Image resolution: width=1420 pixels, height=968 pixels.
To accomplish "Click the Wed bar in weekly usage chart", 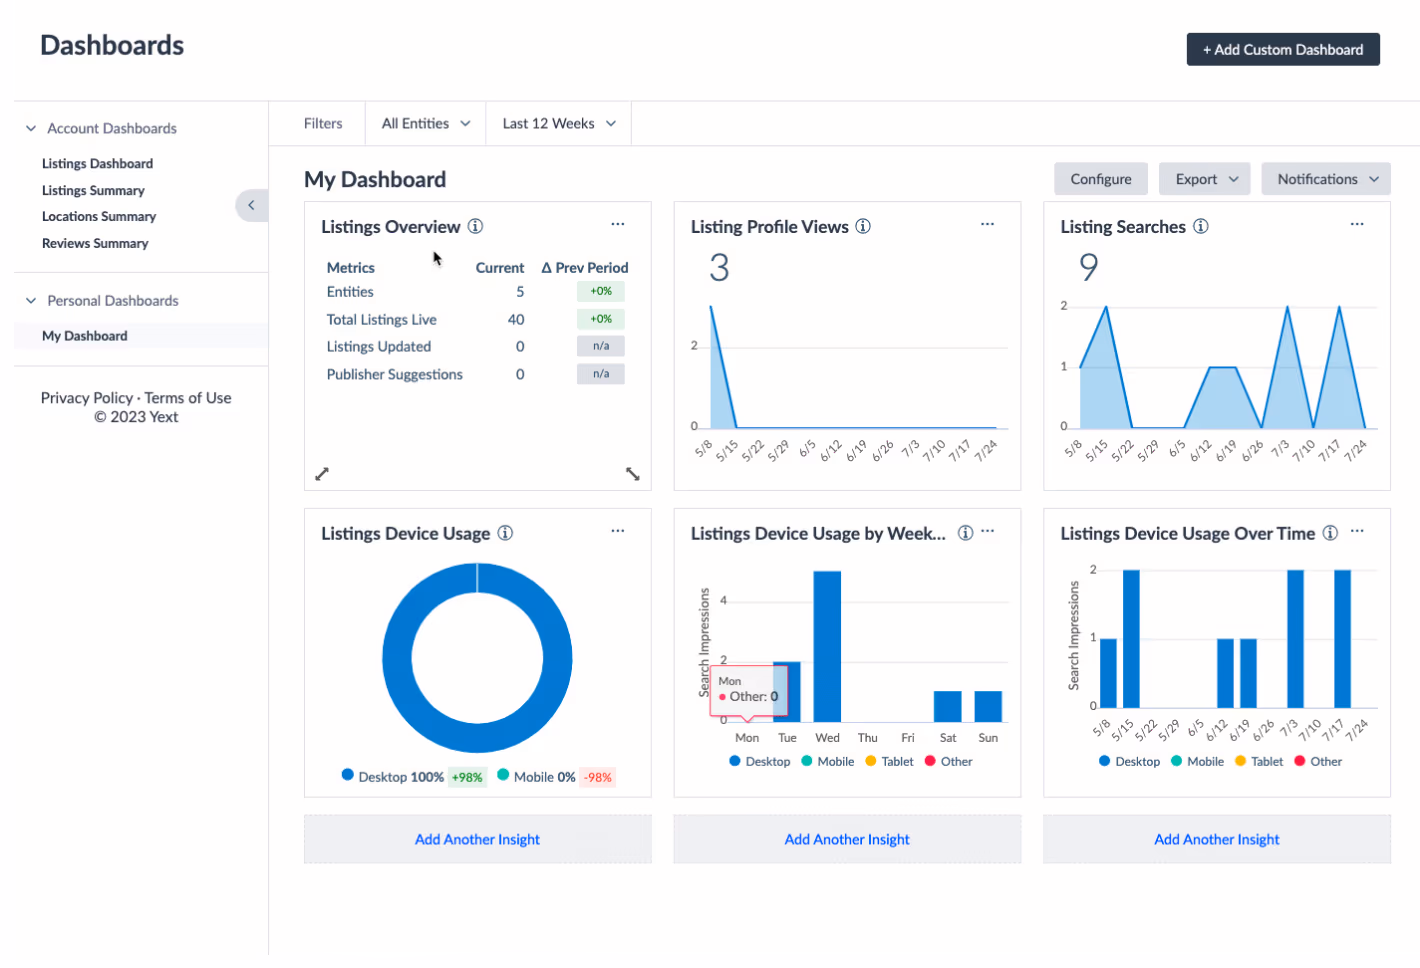I will (827, 646).
